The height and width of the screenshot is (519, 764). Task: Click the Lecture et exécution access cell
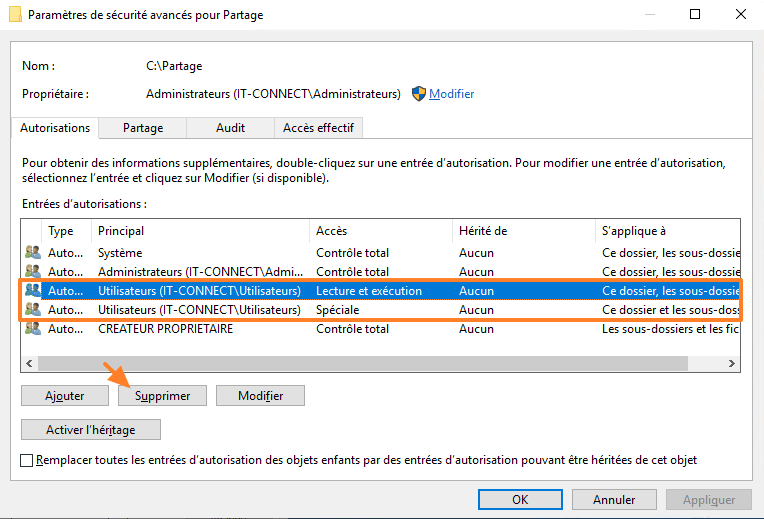pyautogui.click(x=369, y=290)
